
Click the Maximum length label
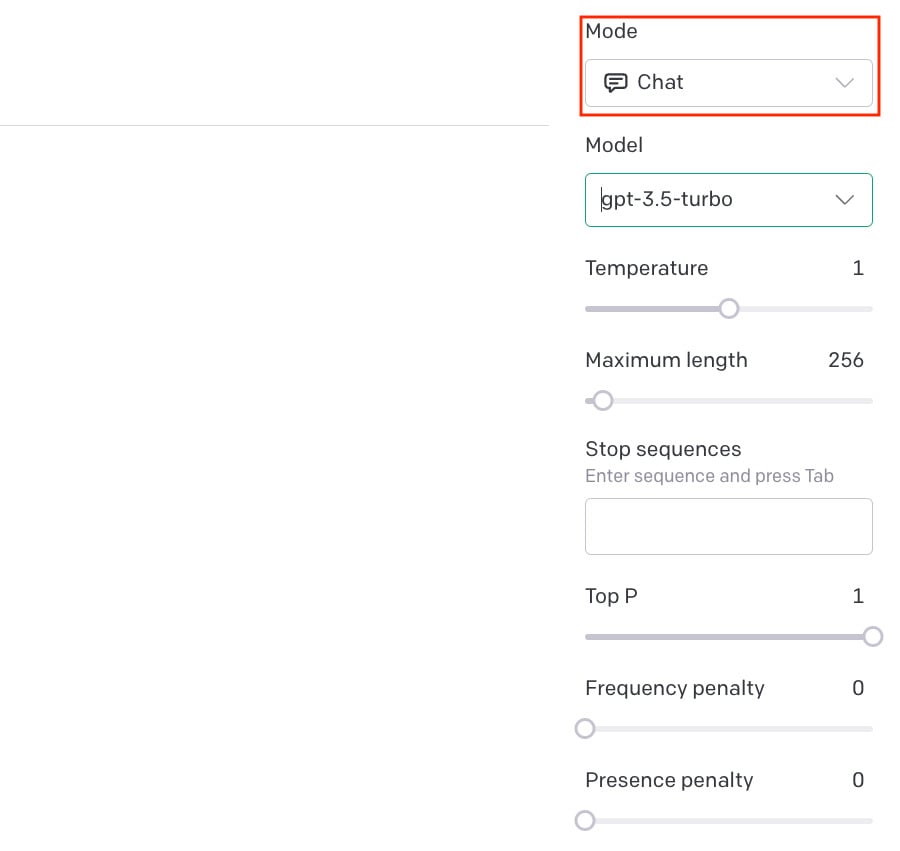tap(666, 360)
